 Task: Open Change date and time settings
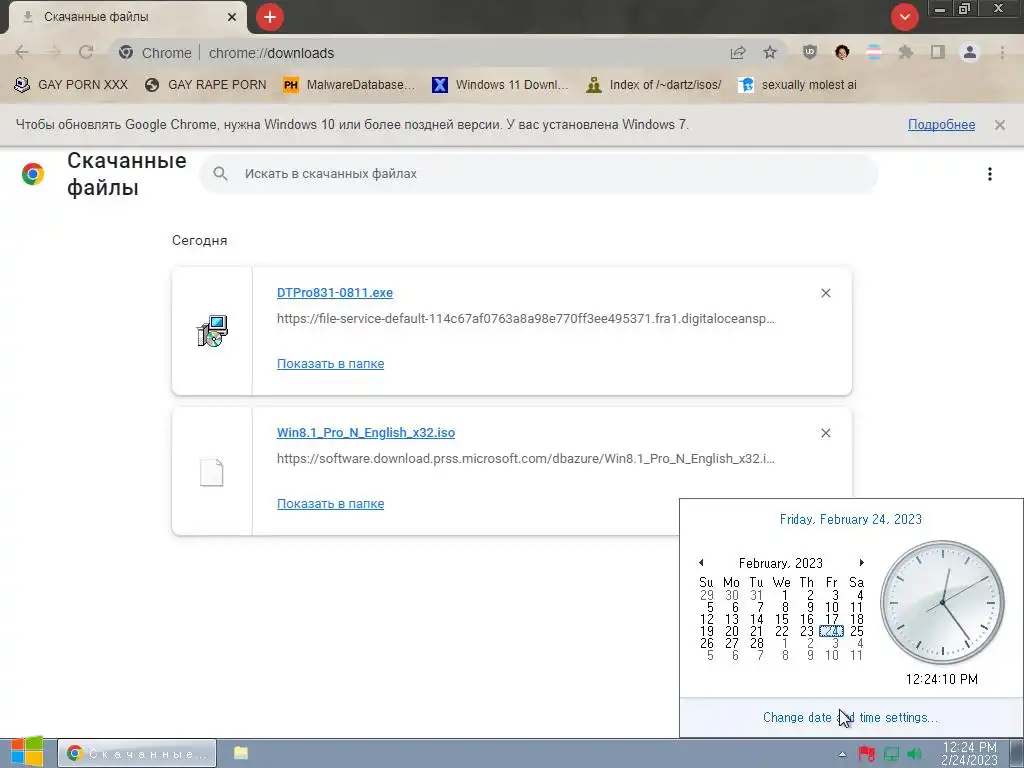[x=850, y=717]
